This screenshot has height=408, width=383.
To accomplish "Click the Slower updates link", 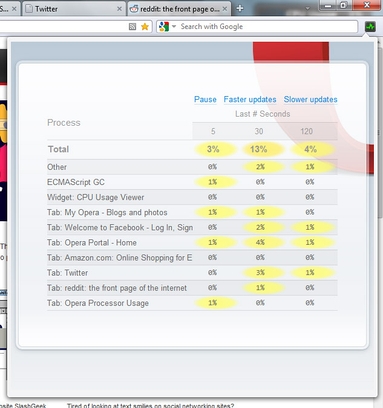I will tap(310, 99).
